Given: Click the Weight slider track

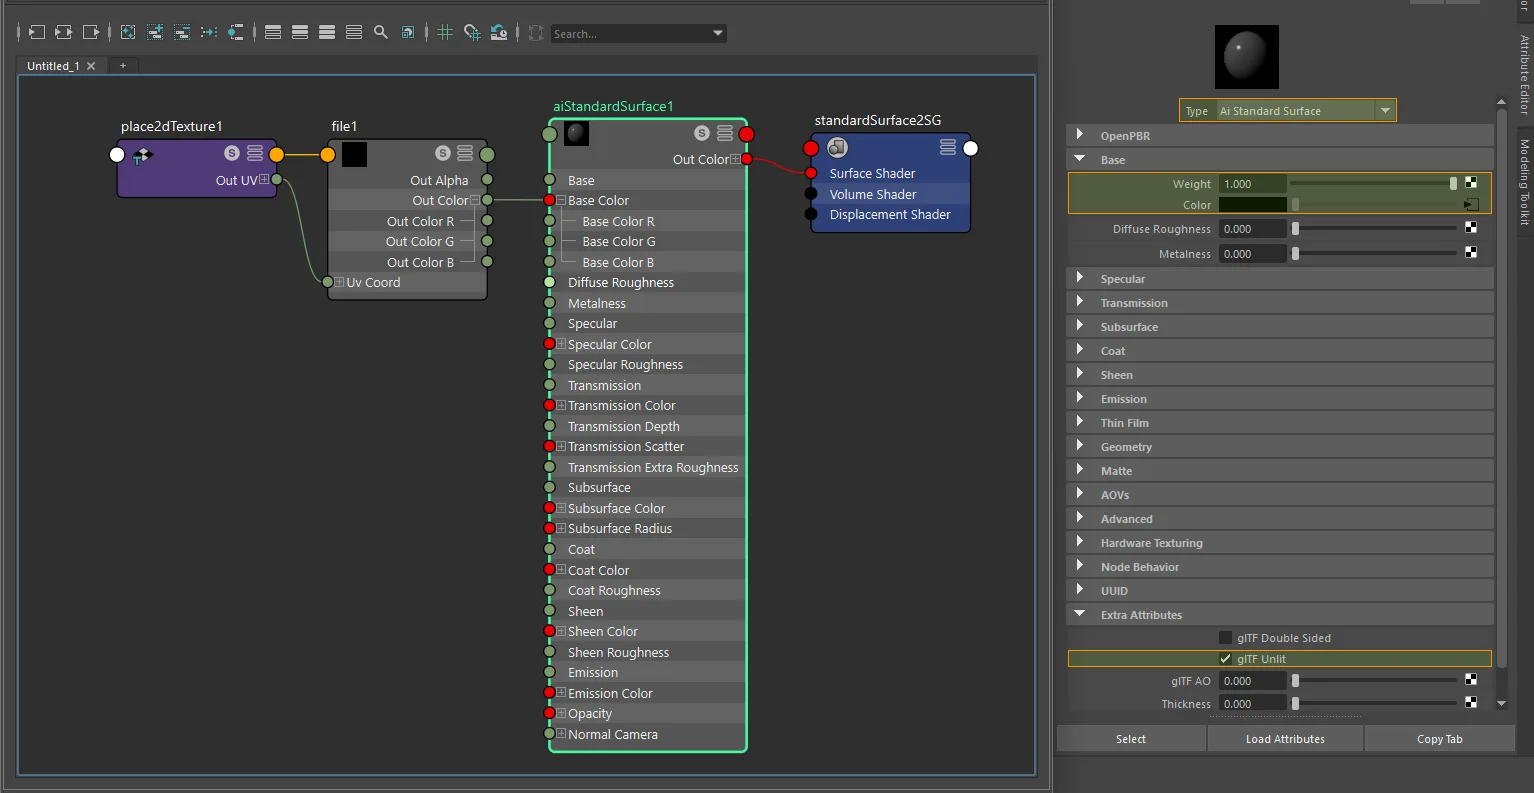Looking at the screenshot, I should coord(1373,183).
